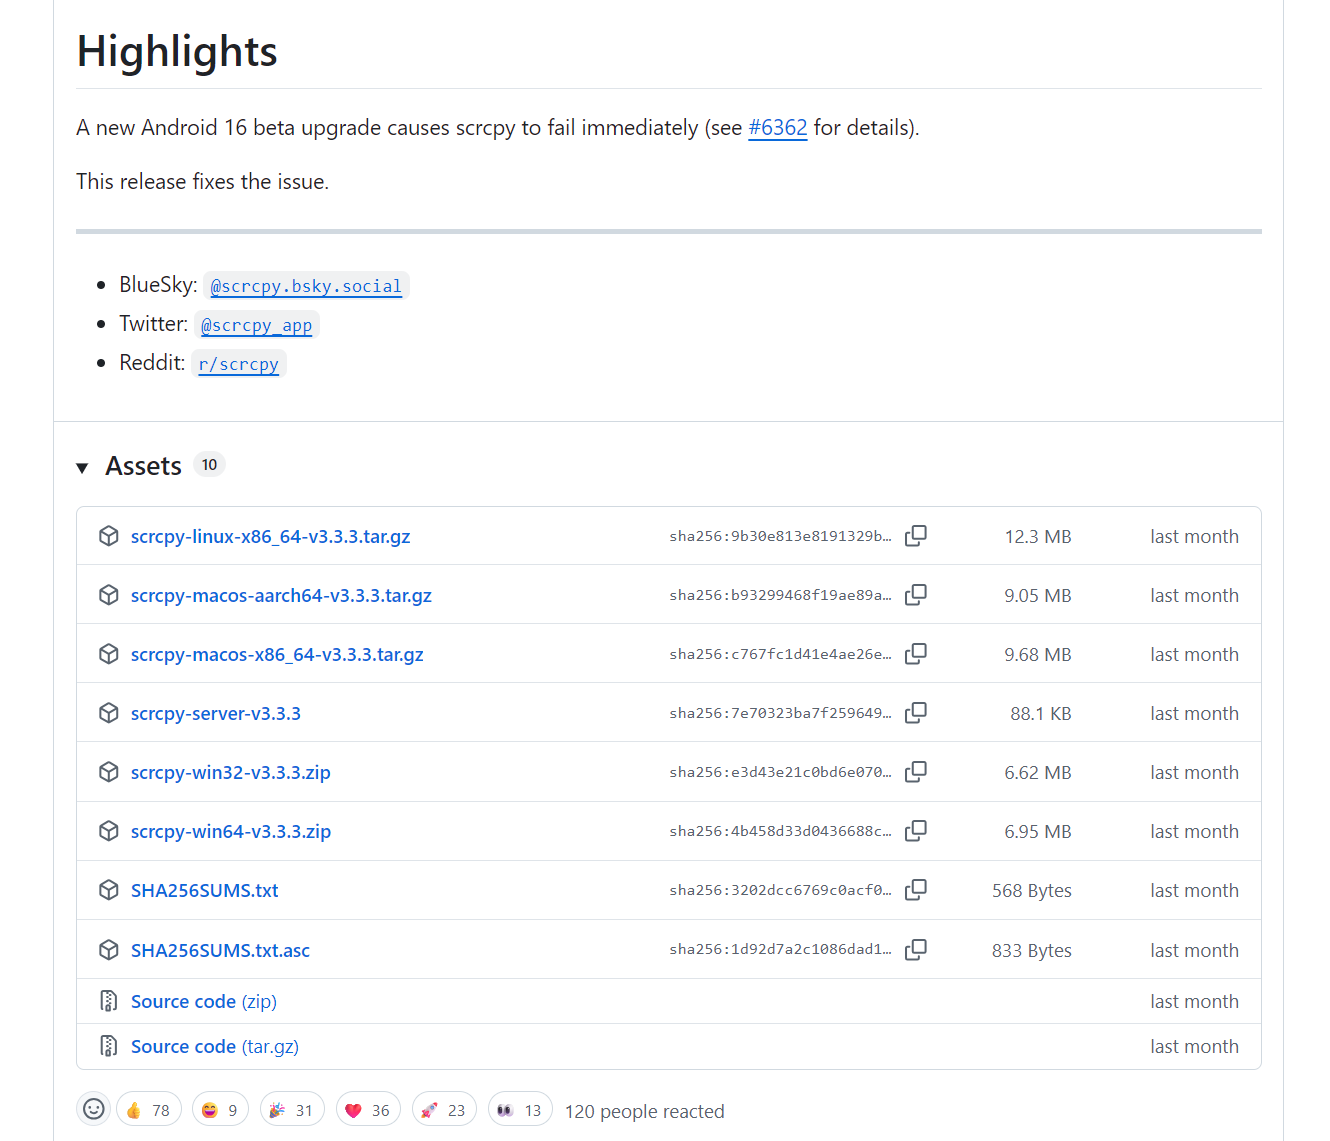Viewport: 1330px width, 1141px height.
Task: Click Assets count badge 10
Action: [209, 465]
